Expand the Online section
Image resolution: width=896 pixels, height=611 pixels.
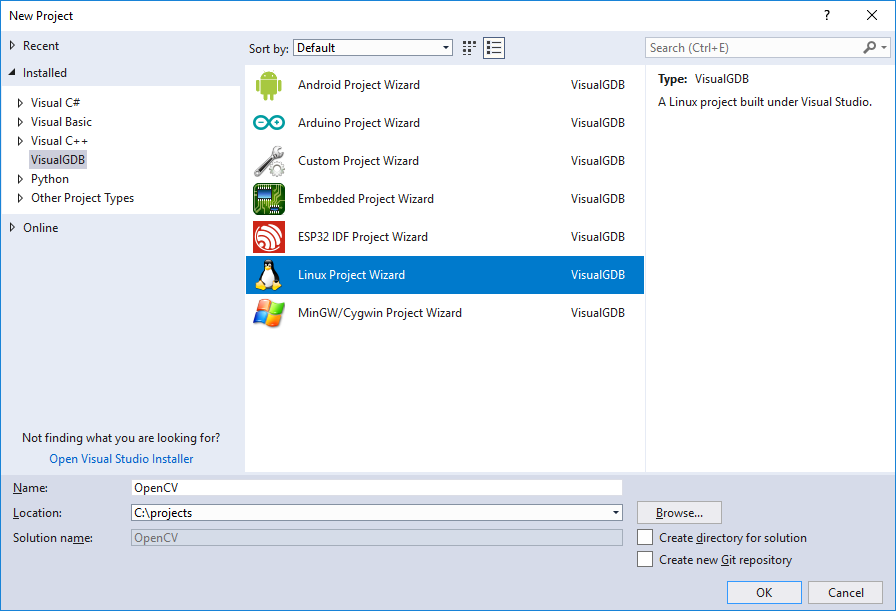[12, 227]
